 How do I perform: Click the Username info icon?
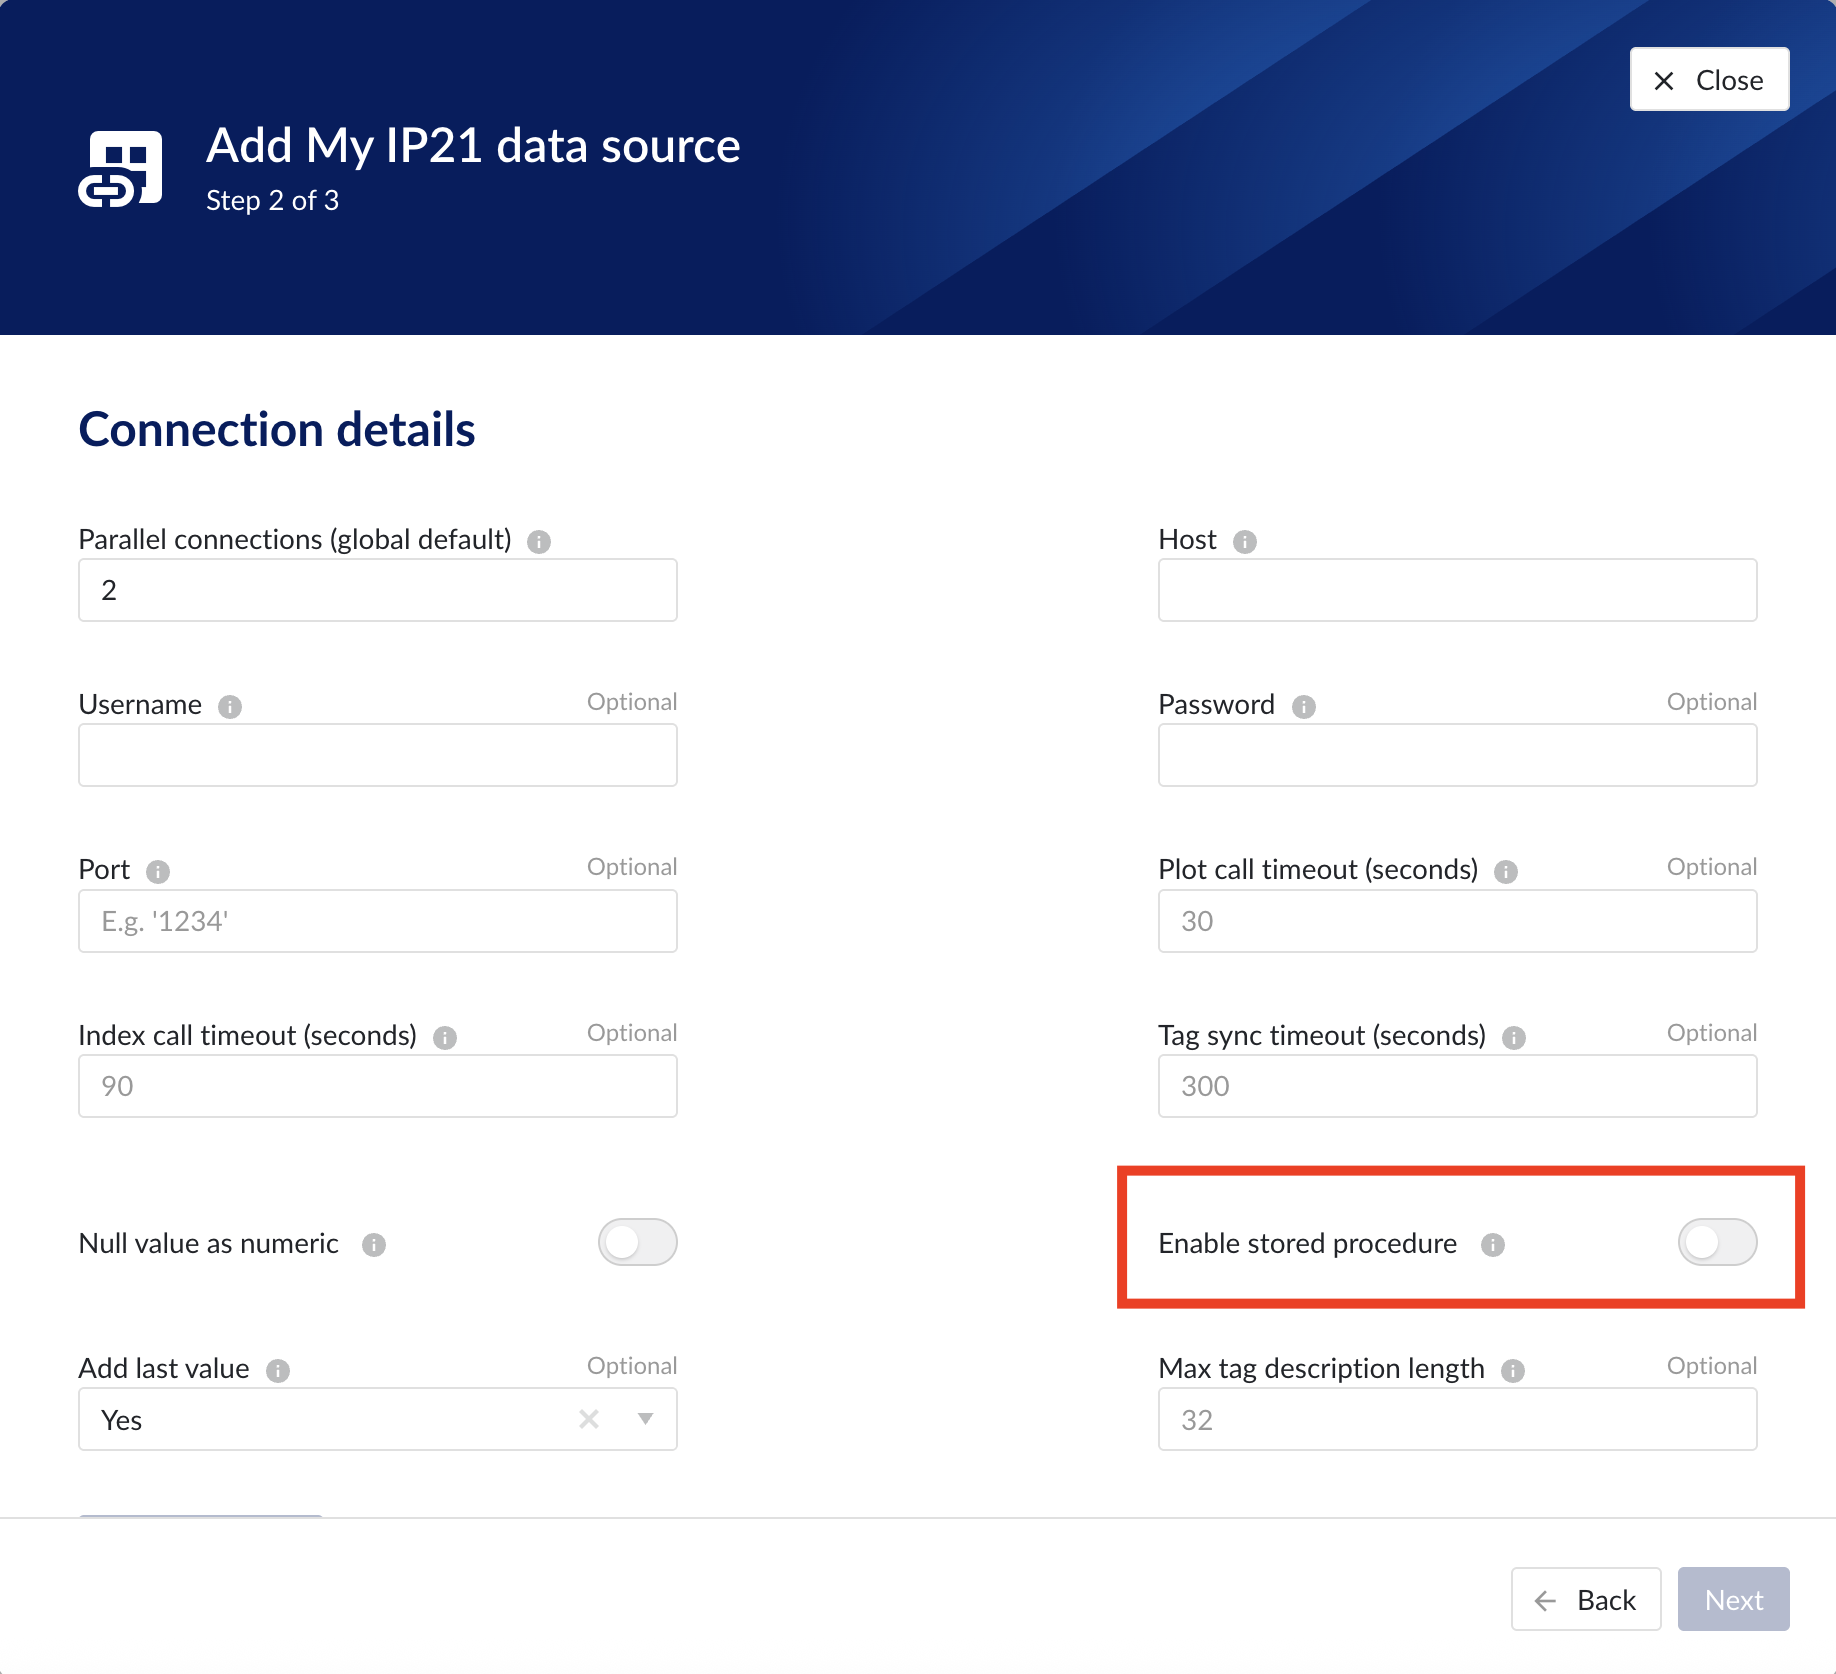click(x=230, y=707)
